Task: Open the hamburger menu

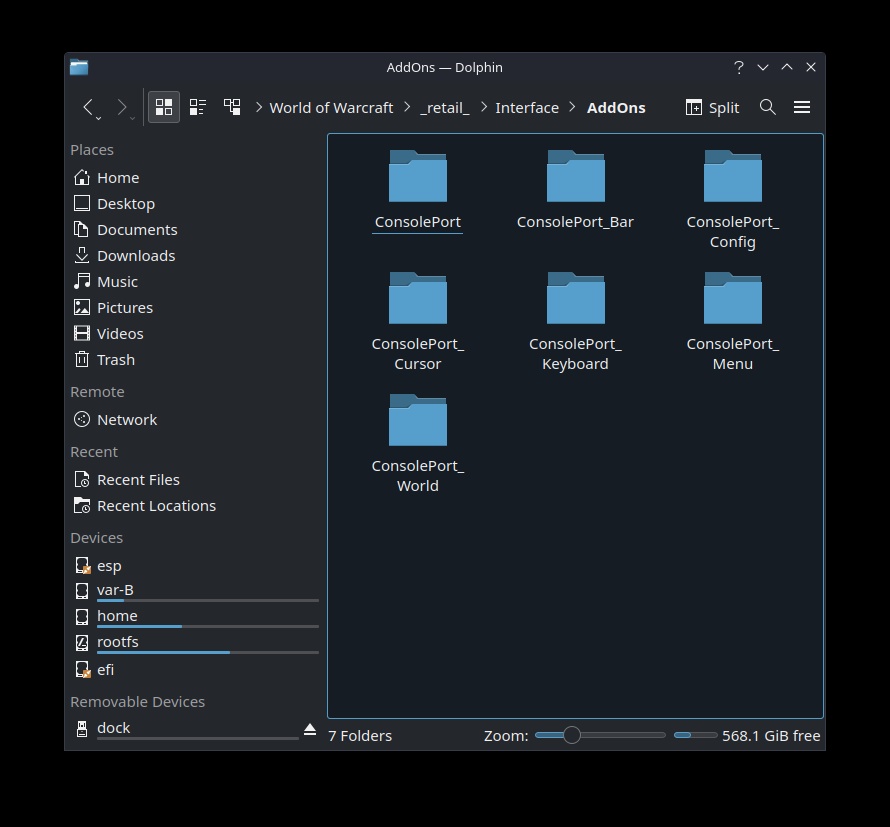Action: pyautogui.click(x=801, y=107)
